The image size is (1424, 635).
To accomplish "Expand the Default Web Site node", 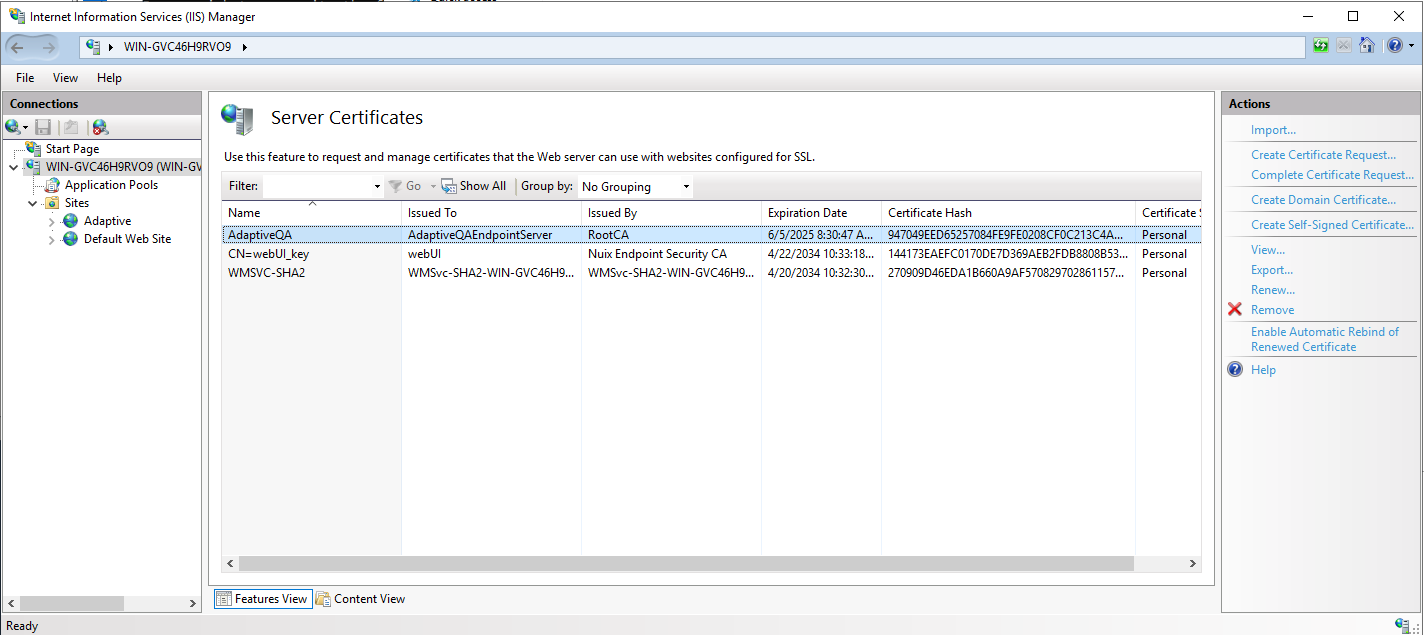I will (52, 239).
